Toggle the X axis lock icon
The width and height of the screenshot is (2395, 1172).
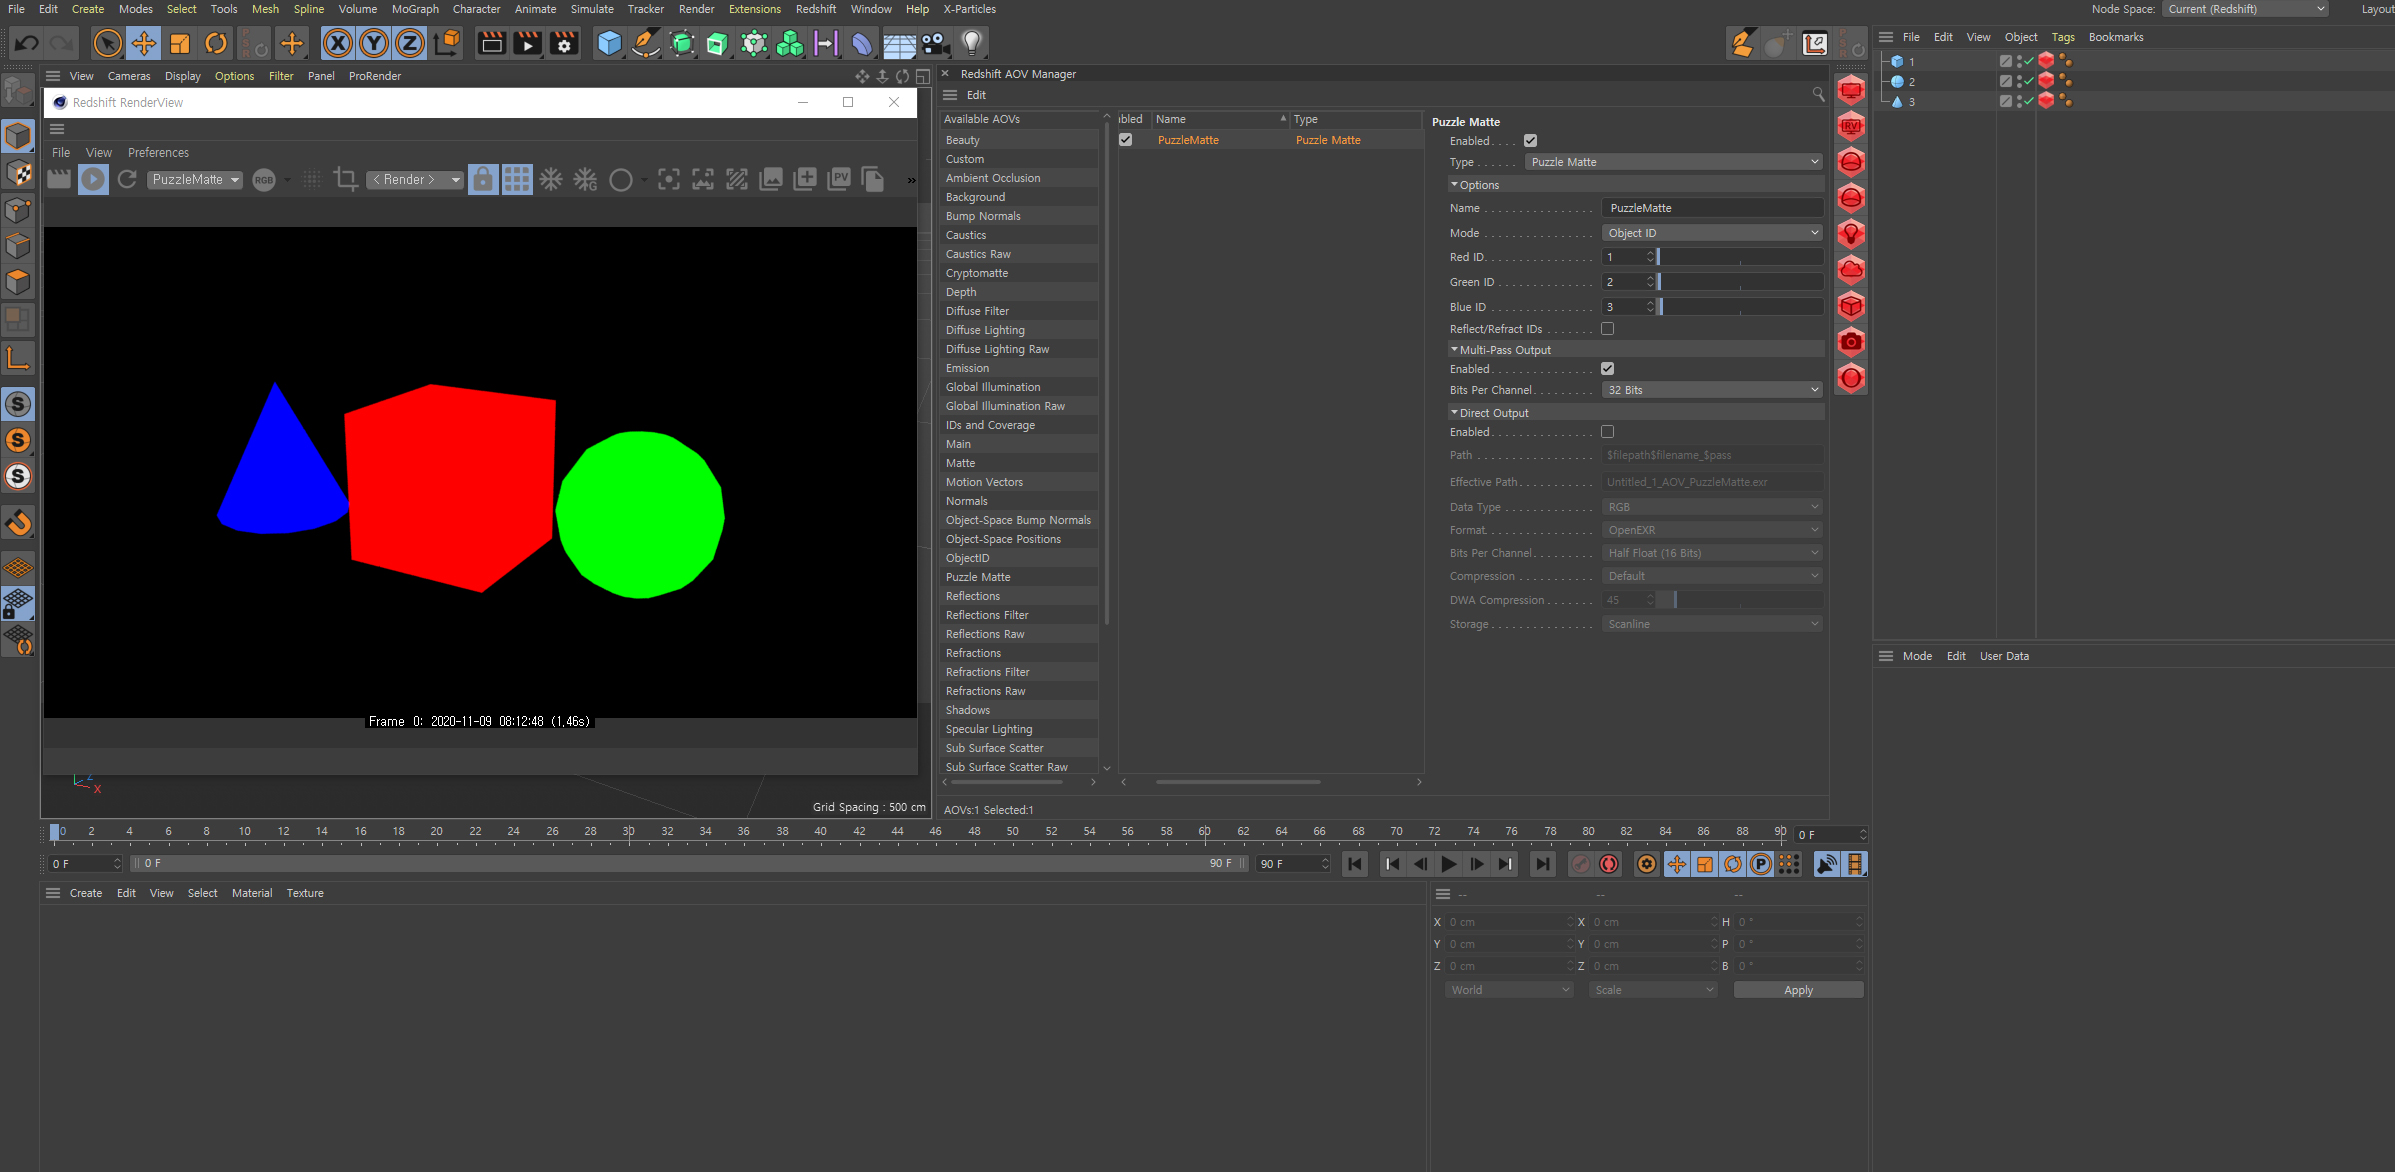tap(339, 43)
